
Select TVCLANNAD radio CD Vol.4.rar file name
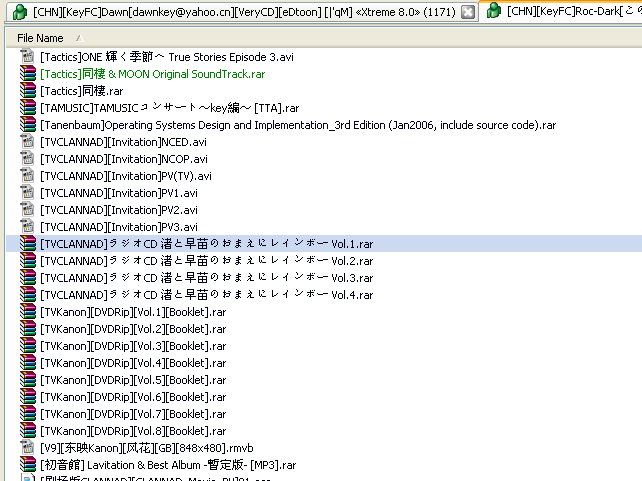(206, 295)
